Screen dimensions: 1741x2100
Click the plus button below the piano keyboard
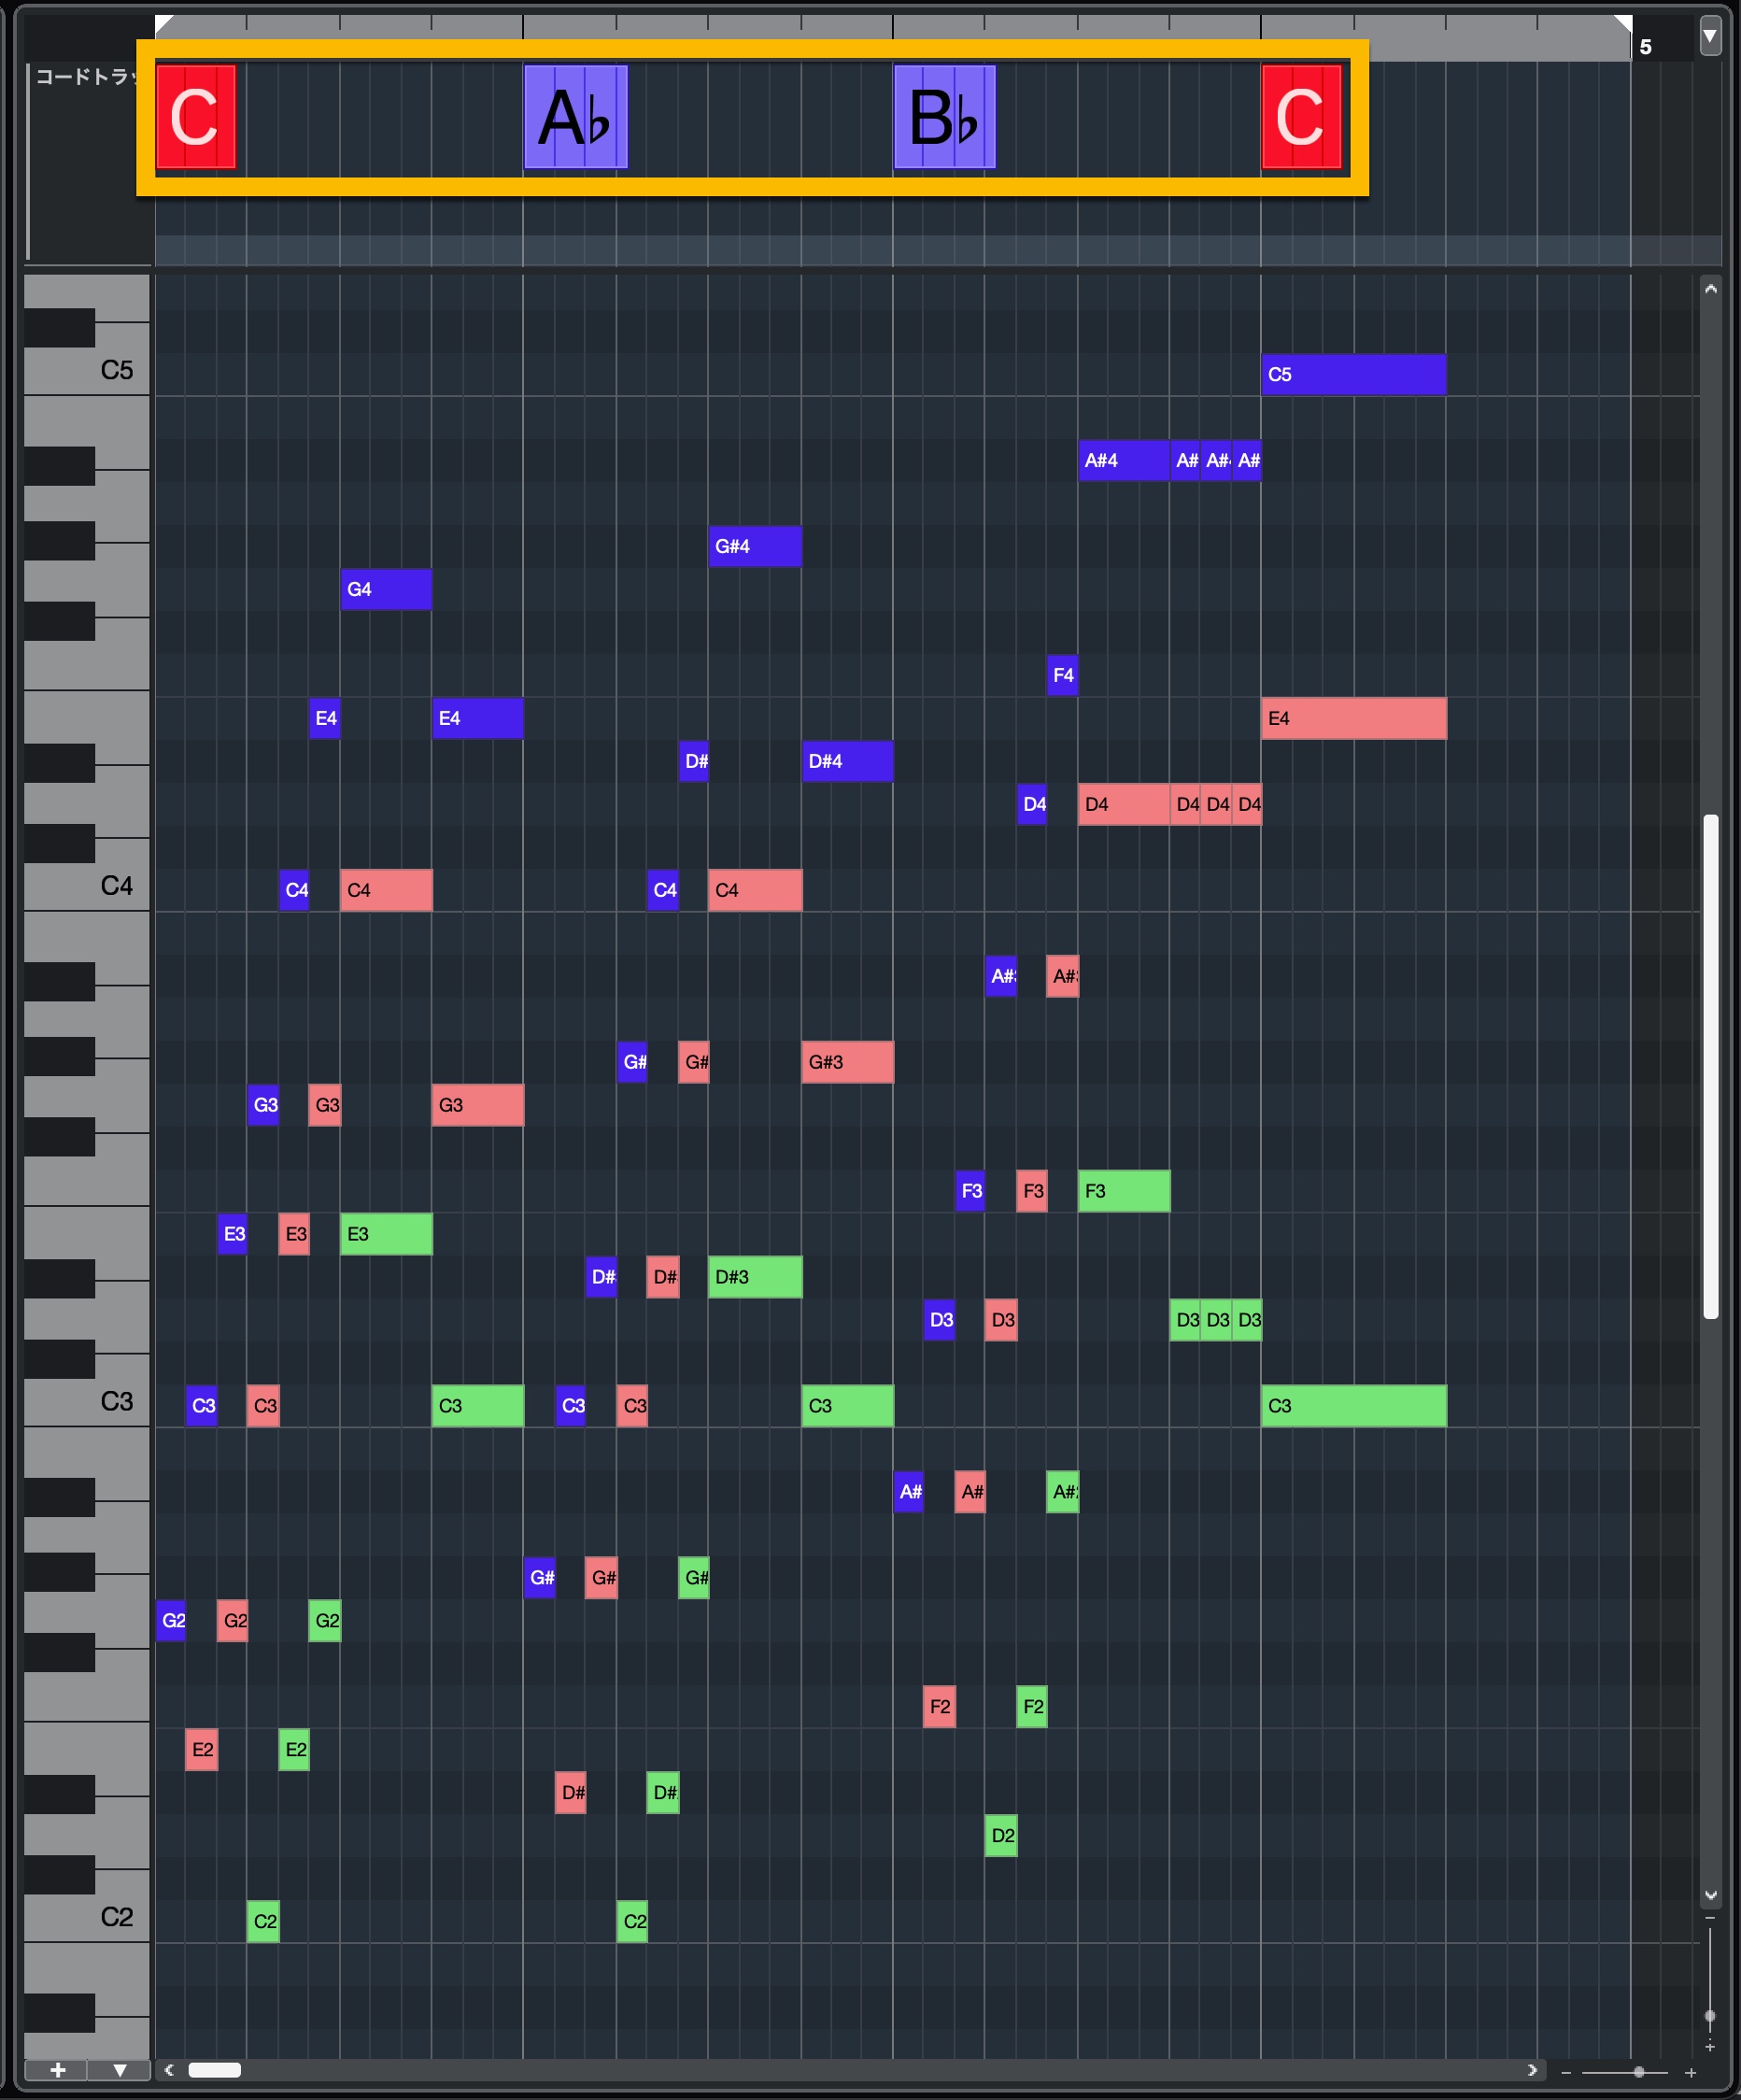[x=57, y=2070]
